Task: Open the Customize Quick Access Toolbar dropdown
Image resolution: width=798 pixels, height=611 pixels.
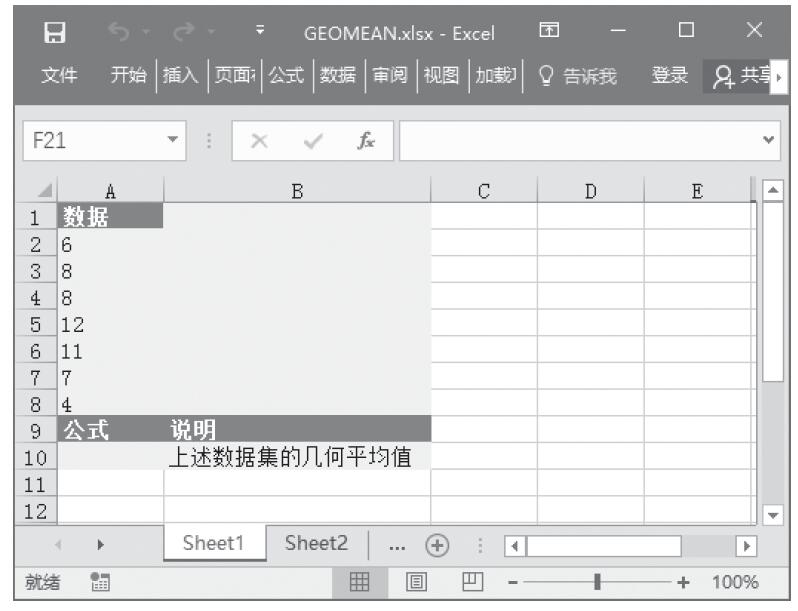Action: point(259,33)
